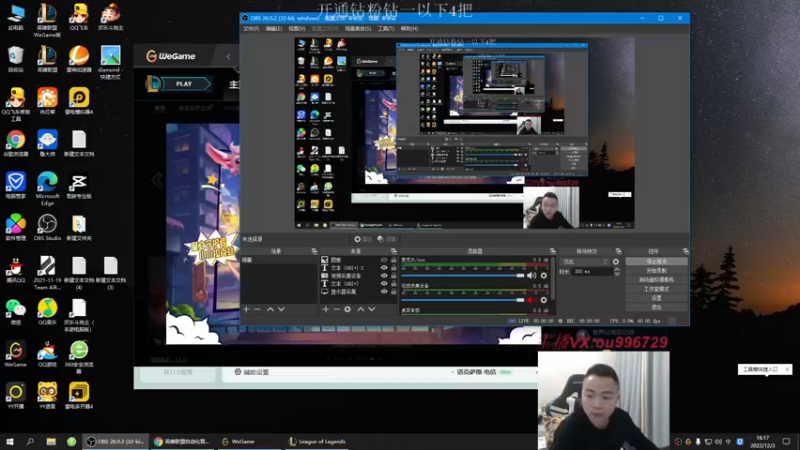Screen dimensions: 800x450
Task: Toggle visibility of 文本 (GDI+) source
Action: pyautogui.click(x=384, y=284)
